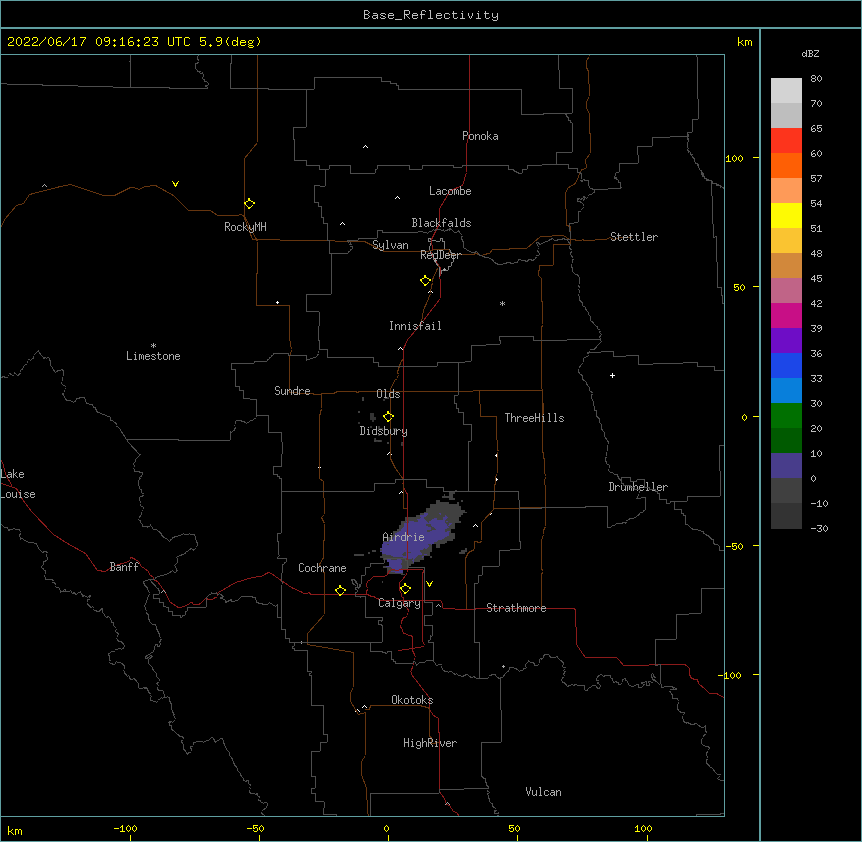The height and width of the screenshot is (842, 862).
Task: Click the Okotoks town label
Action: (x=412, y=700)
